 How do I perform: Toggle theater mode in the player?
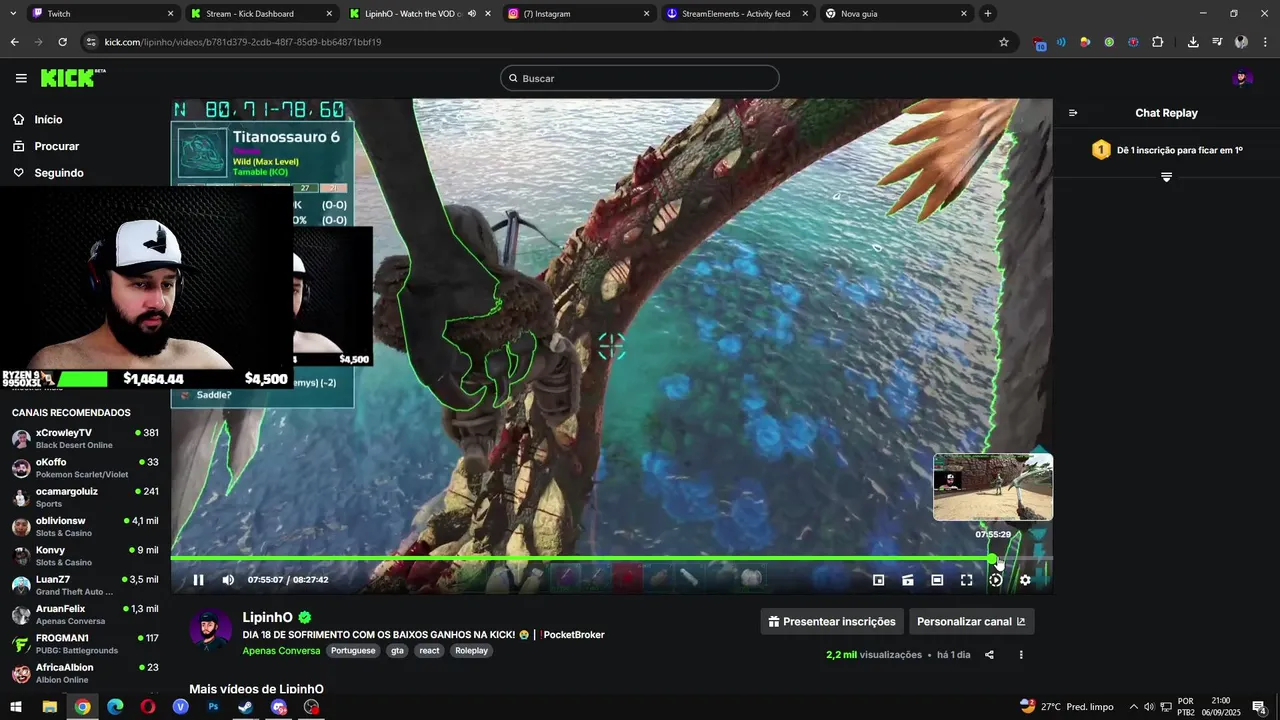[937, 580]
